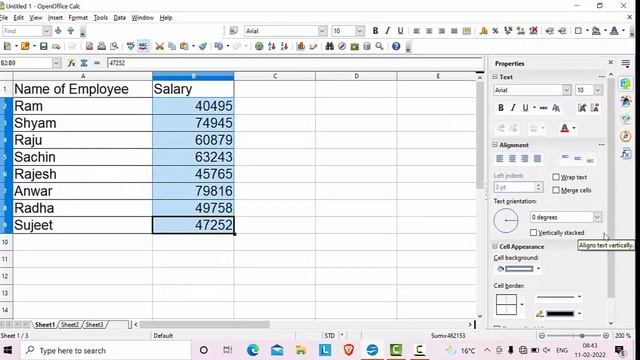Image resolution: width=640 pixels, height=360 pixels.
Task: Click the Format Paintbrush icon
Action: click(x=202, y=46)
